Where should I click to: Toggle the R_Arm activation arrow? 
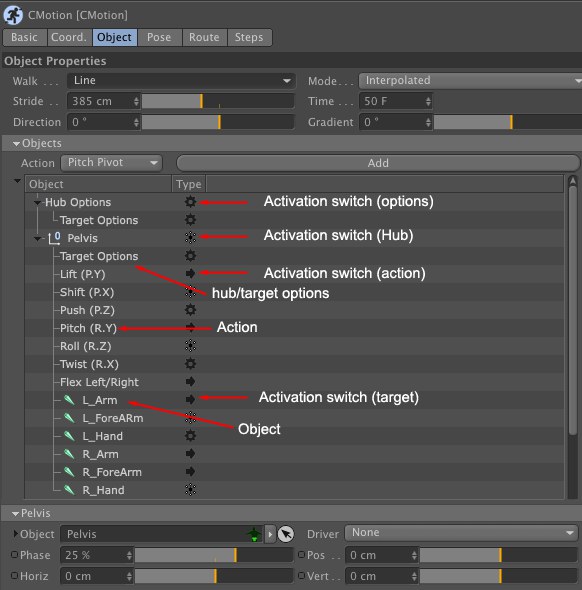click(190, 454)
